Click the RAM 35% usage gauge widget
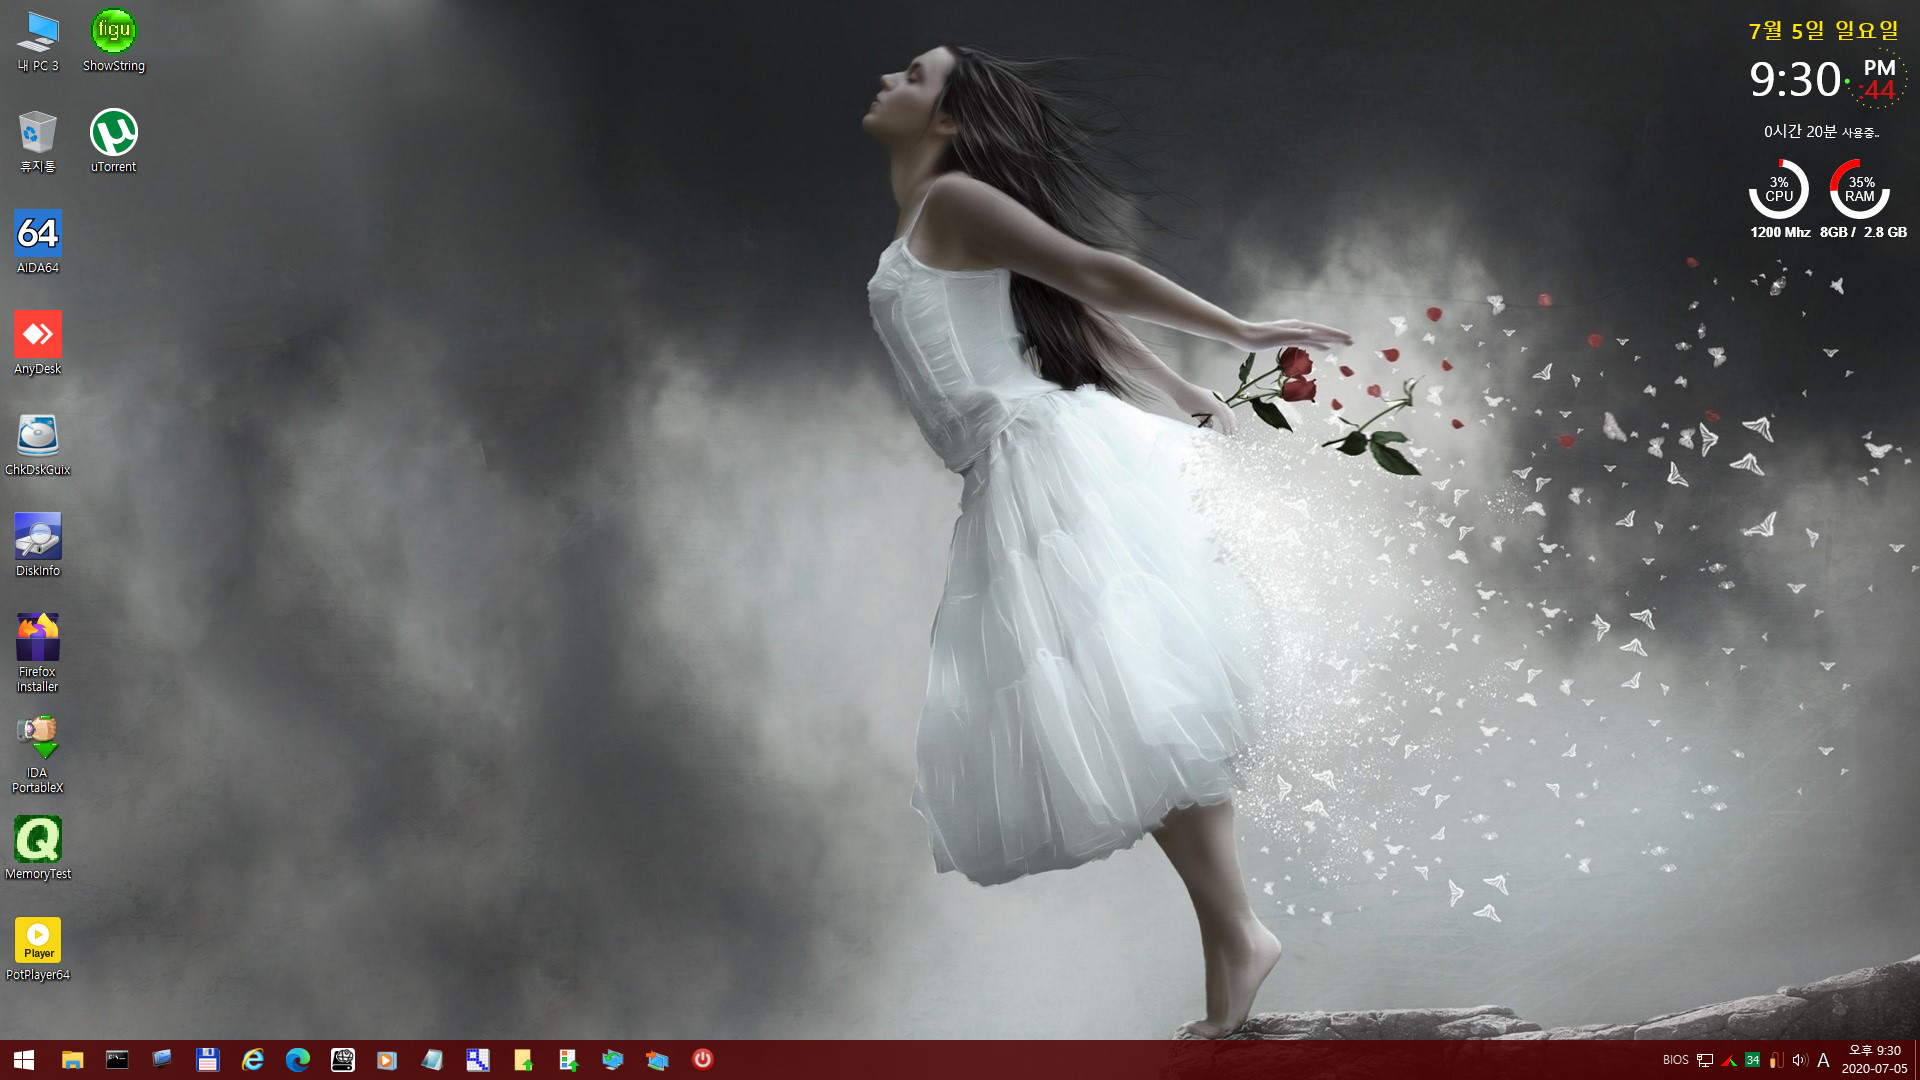This screenshot has width=1920, height=1080. (1860, 189)
